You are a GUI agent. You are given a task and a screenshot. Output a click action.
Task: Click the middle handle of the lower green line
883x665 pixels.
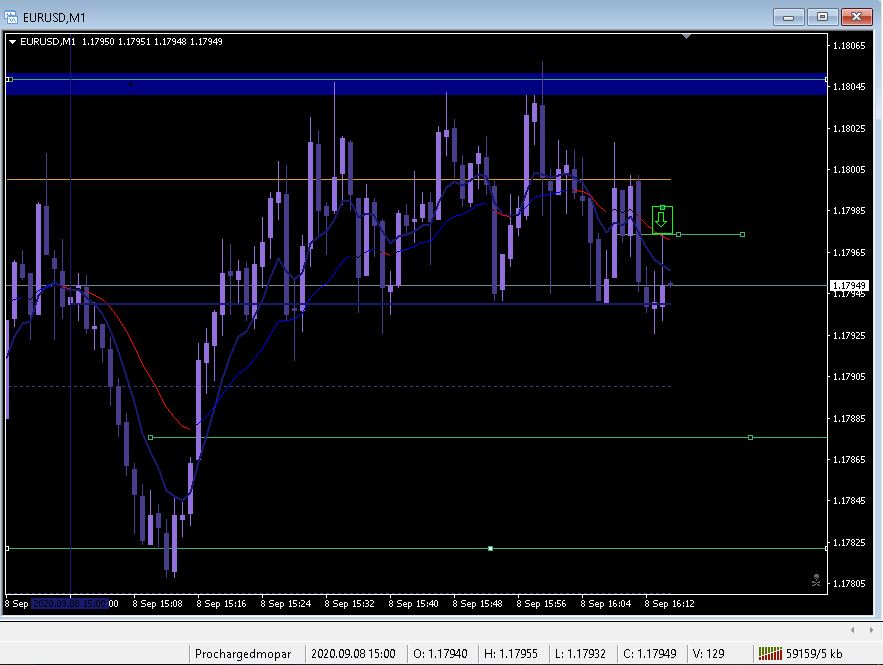490,548
